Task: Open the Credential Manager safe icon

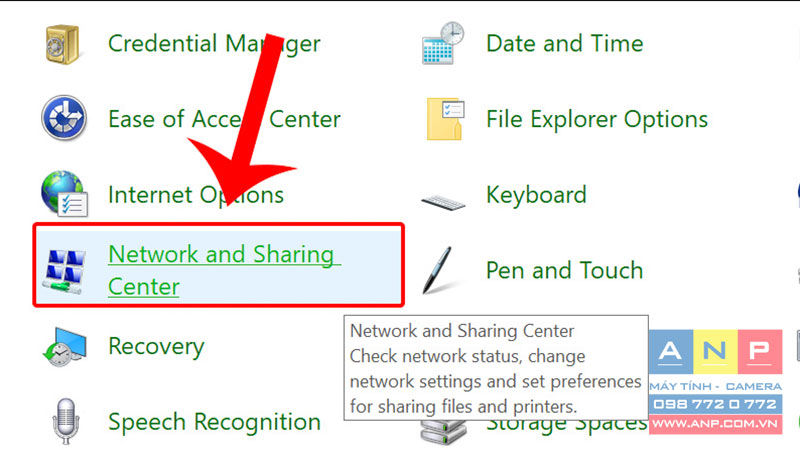Action: point(63,44)
